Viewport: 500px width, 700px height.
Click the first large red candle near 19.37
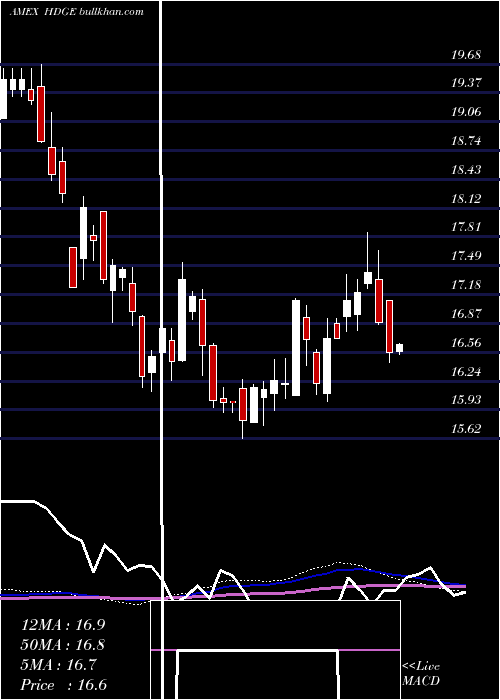pyautogui.click(x=41, y=114)
